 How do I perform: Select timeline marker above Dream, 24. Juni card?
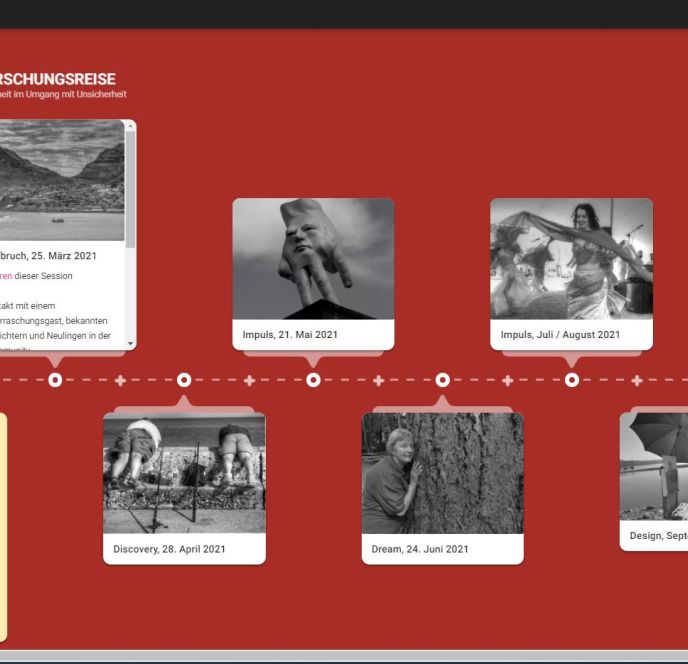[442, 380]
